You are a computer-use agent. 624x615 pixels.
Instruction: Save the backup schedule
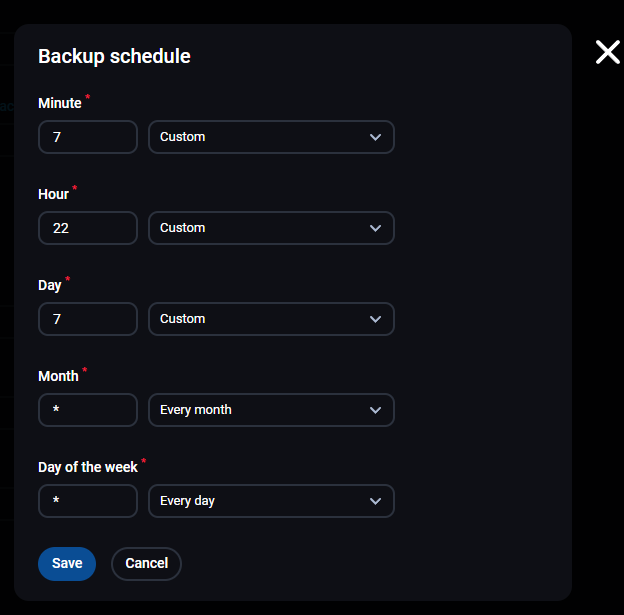tap(67, 564)
